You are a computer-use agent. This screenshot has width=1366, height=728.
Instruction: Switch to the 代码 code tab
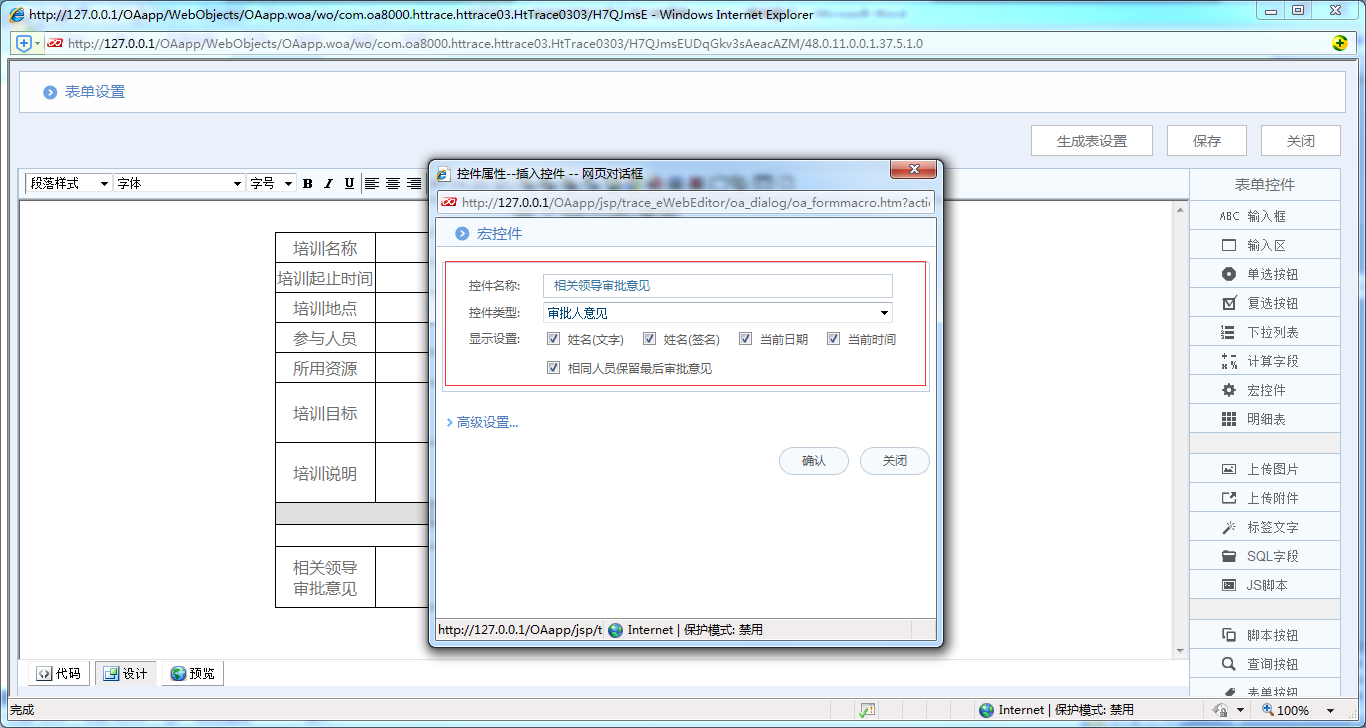point(57,673)
